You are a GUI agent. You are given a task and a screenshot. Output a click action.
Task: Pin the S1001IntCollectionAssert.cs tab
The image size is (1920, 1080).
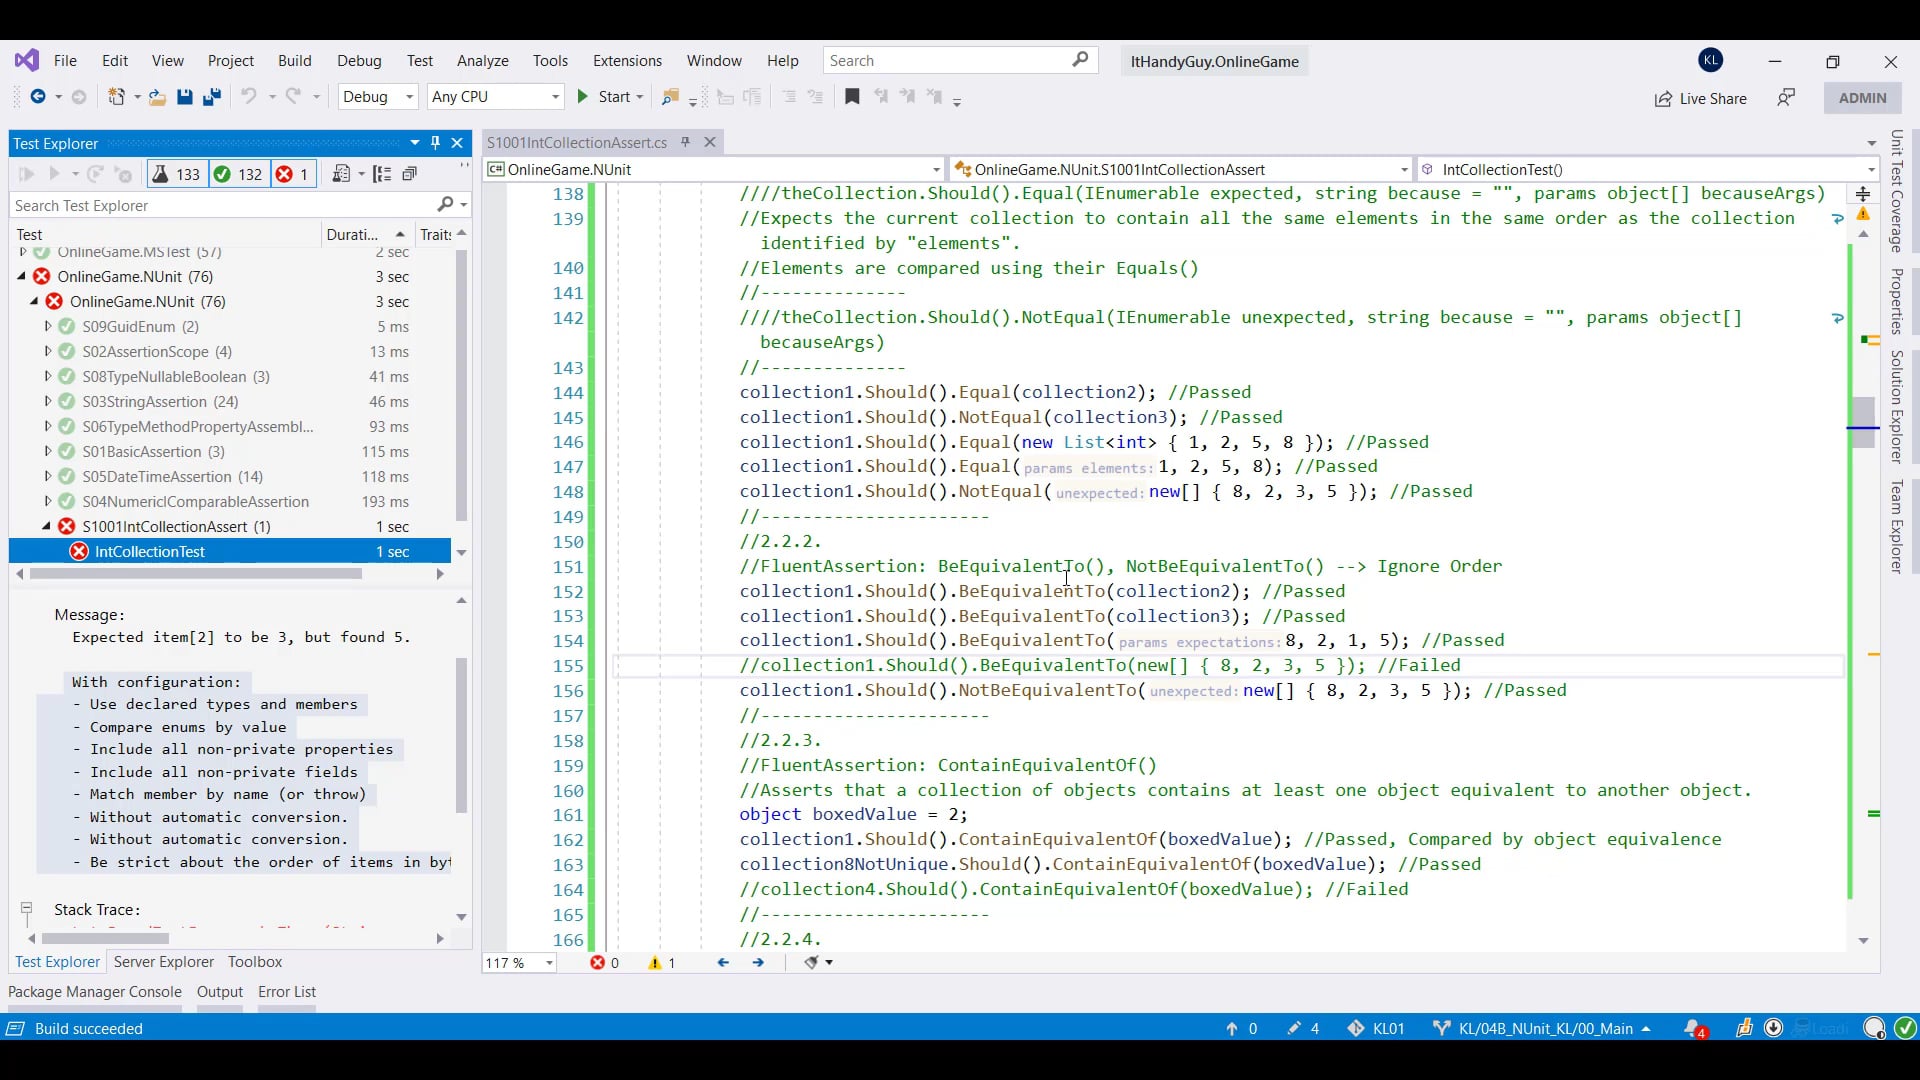coord(684,142)
